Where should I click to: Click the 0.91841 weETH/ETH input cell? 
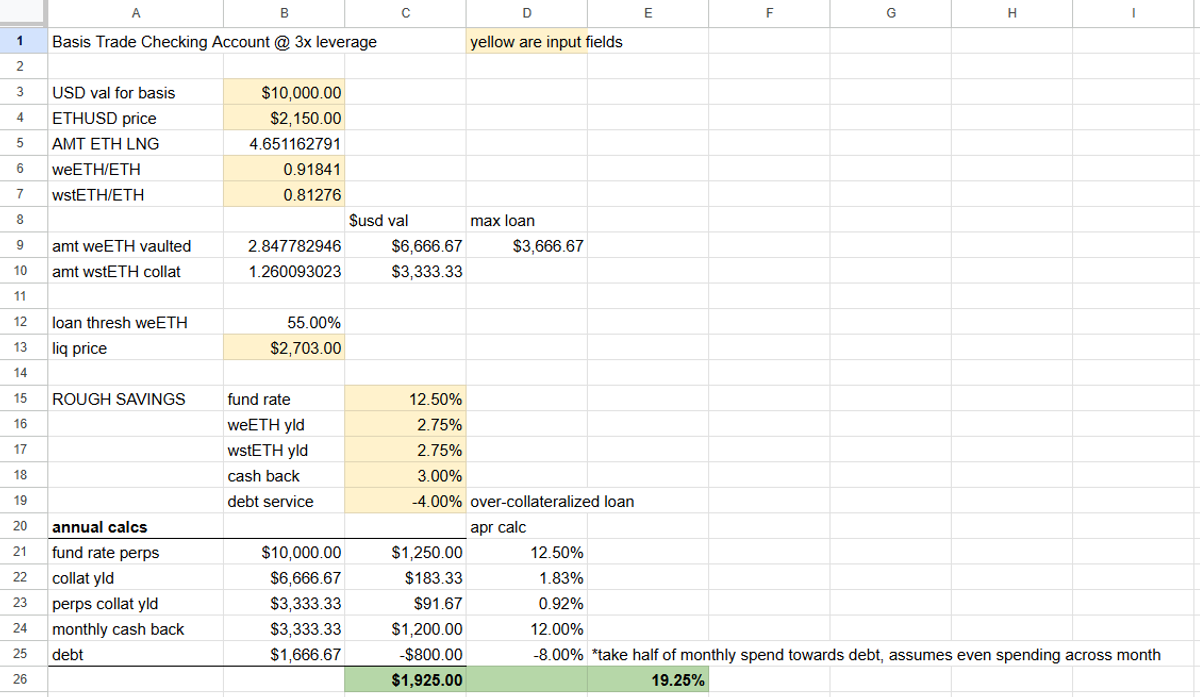coord(285,169)
